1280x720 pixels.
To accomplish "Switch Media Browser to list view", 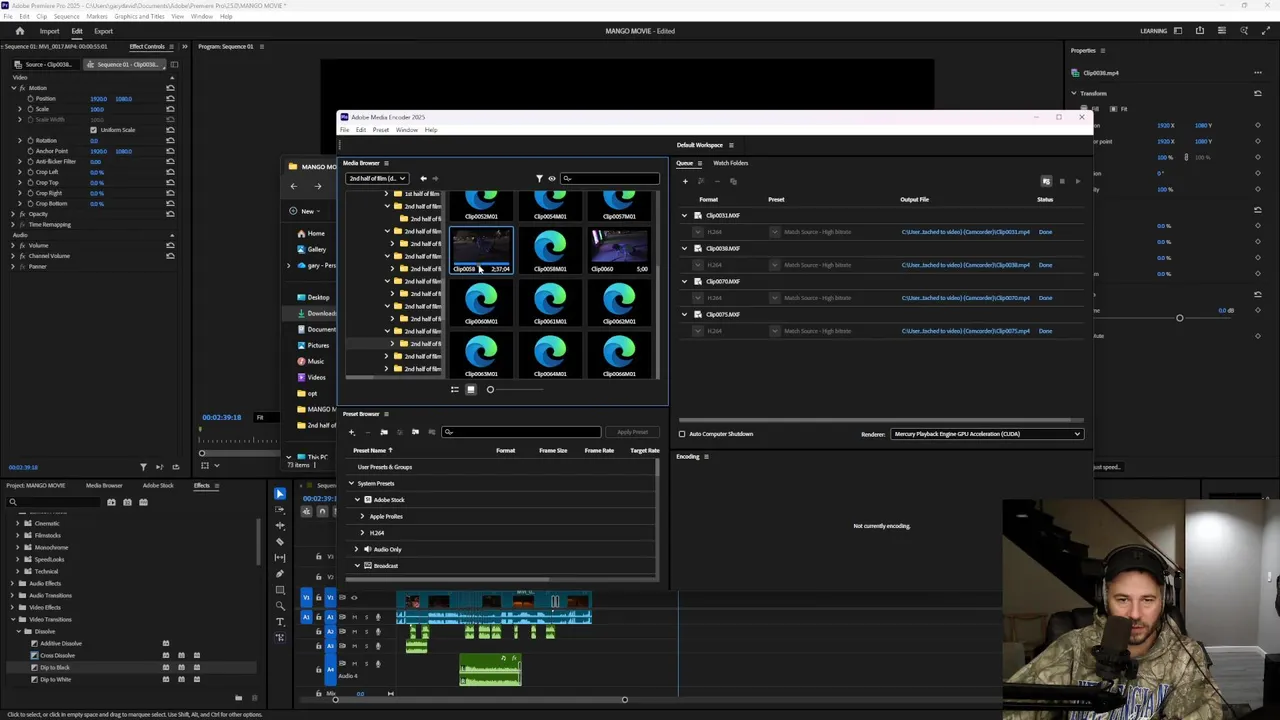I will point(454,389).
